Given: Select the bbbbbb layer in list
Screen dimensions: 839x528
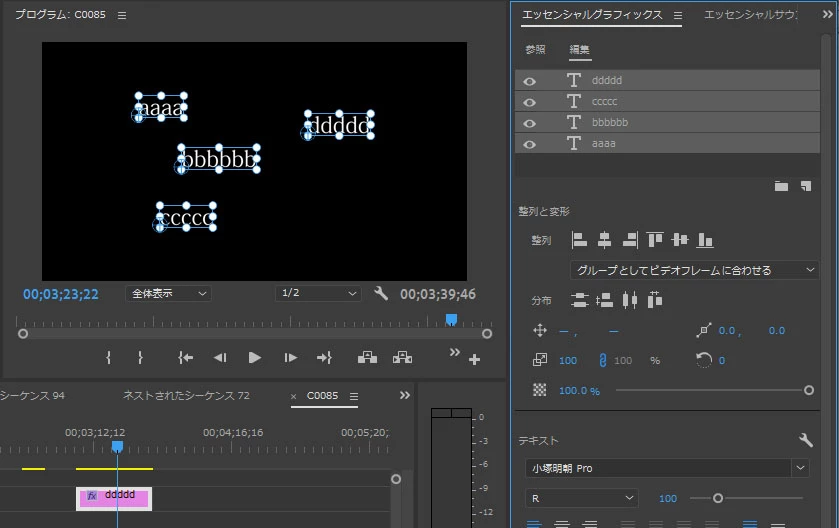Looking at the screenshot, I should [x=667, y=123].
